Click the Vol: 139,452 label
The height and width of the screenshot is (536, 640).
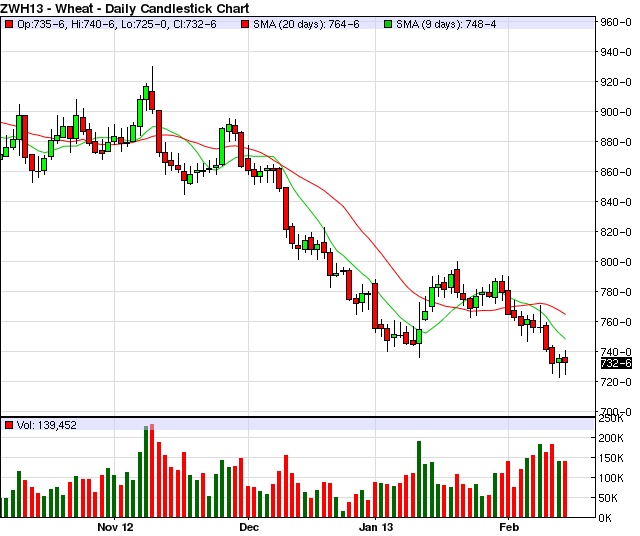(47, 425)
